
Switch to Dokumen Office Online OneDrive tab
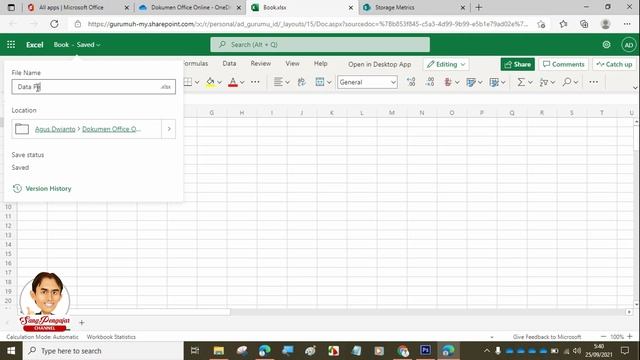click(x=190, y=7)
